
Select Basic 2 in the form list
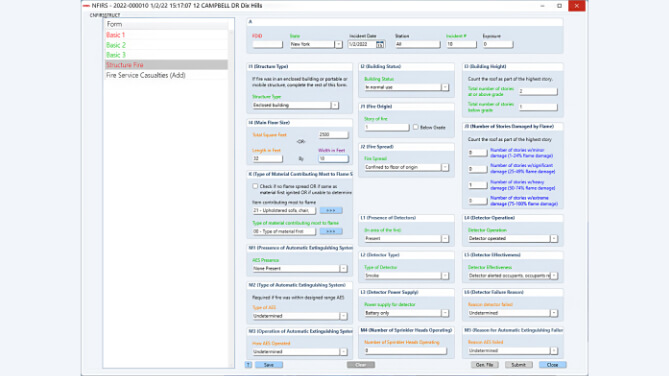166,45
